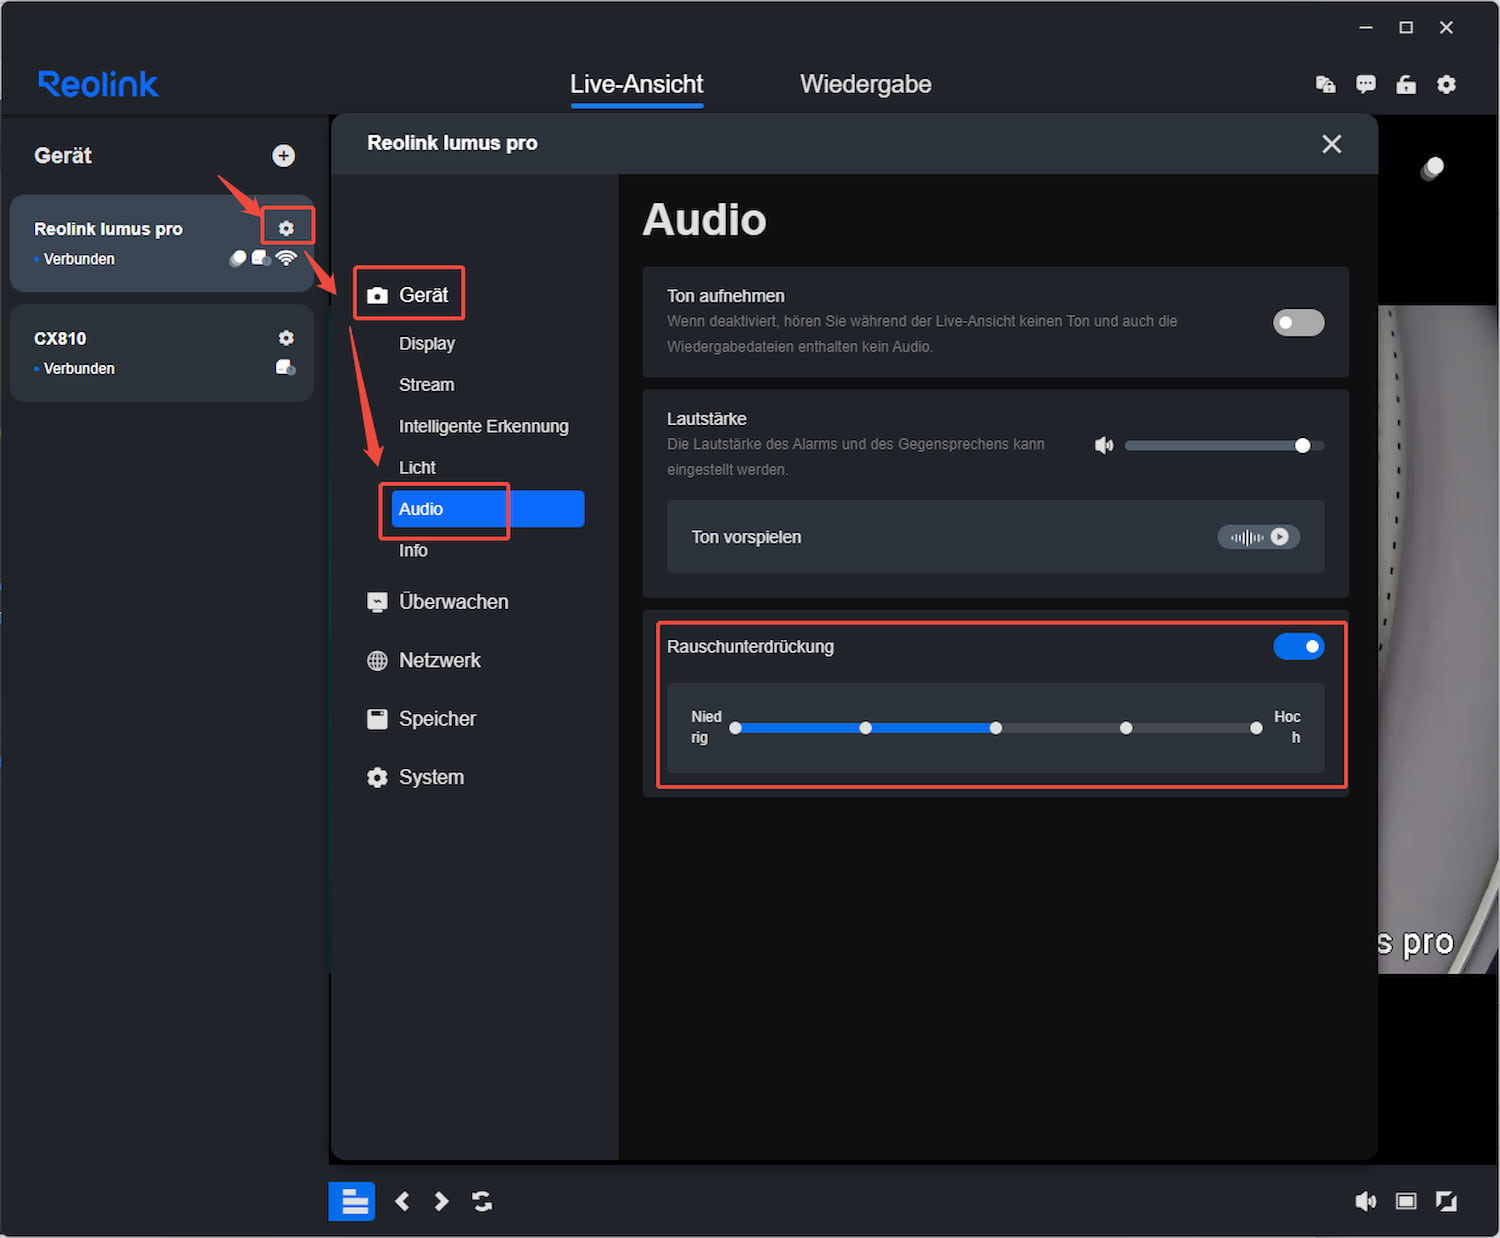Click the lock icon in top bar
The image size is (1500, 1238).
[x=1406, y=84]
